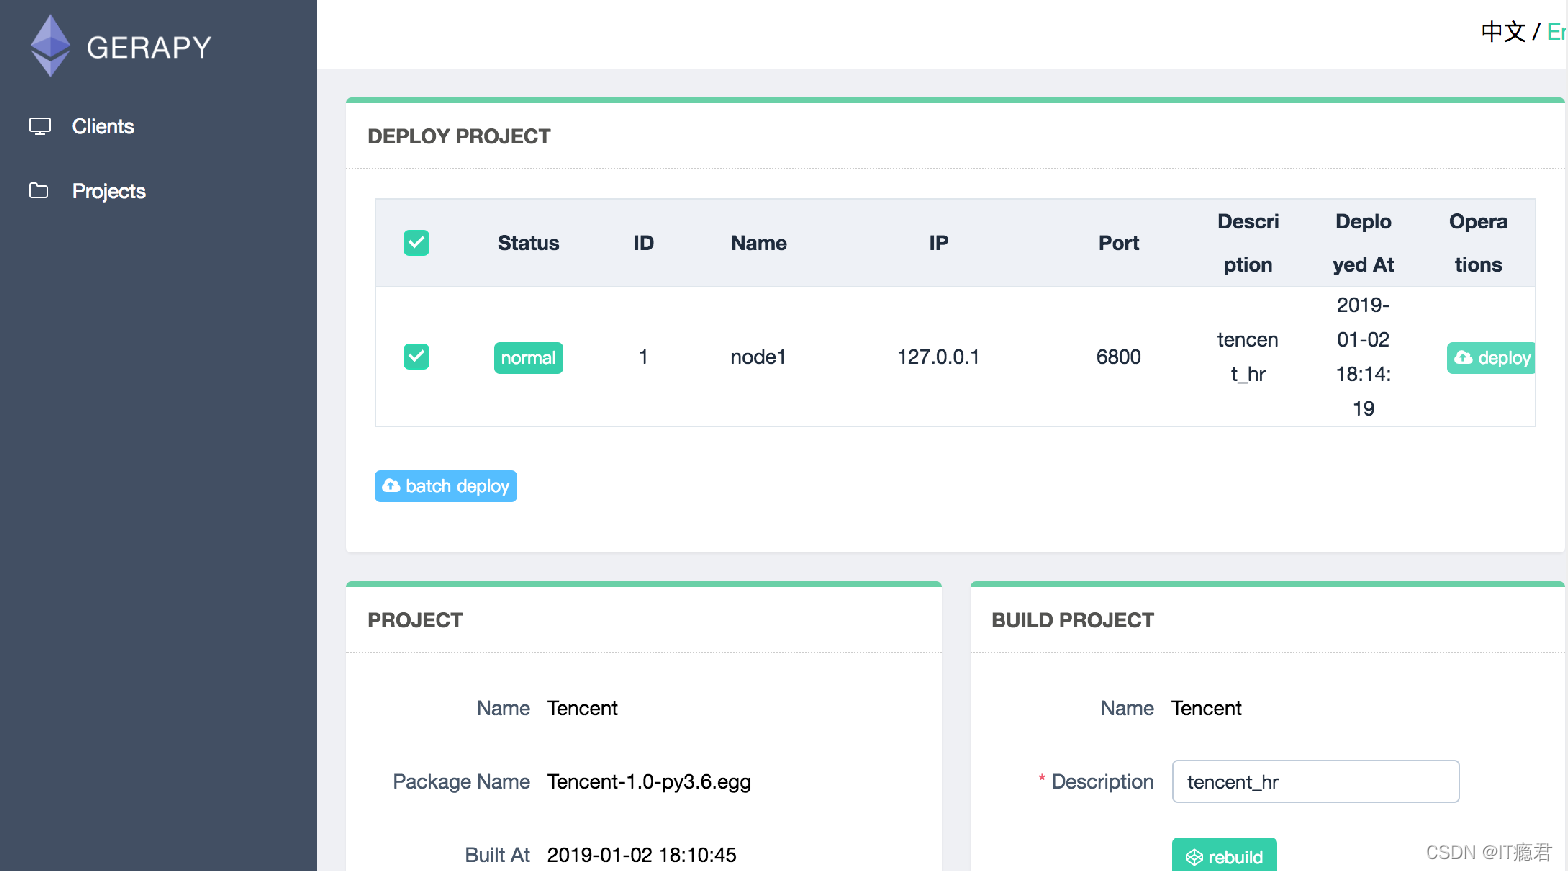The height and width of the screenshot is (871, 1568).
Task: Click the Package Name label
Action: (x=461, y=782)
